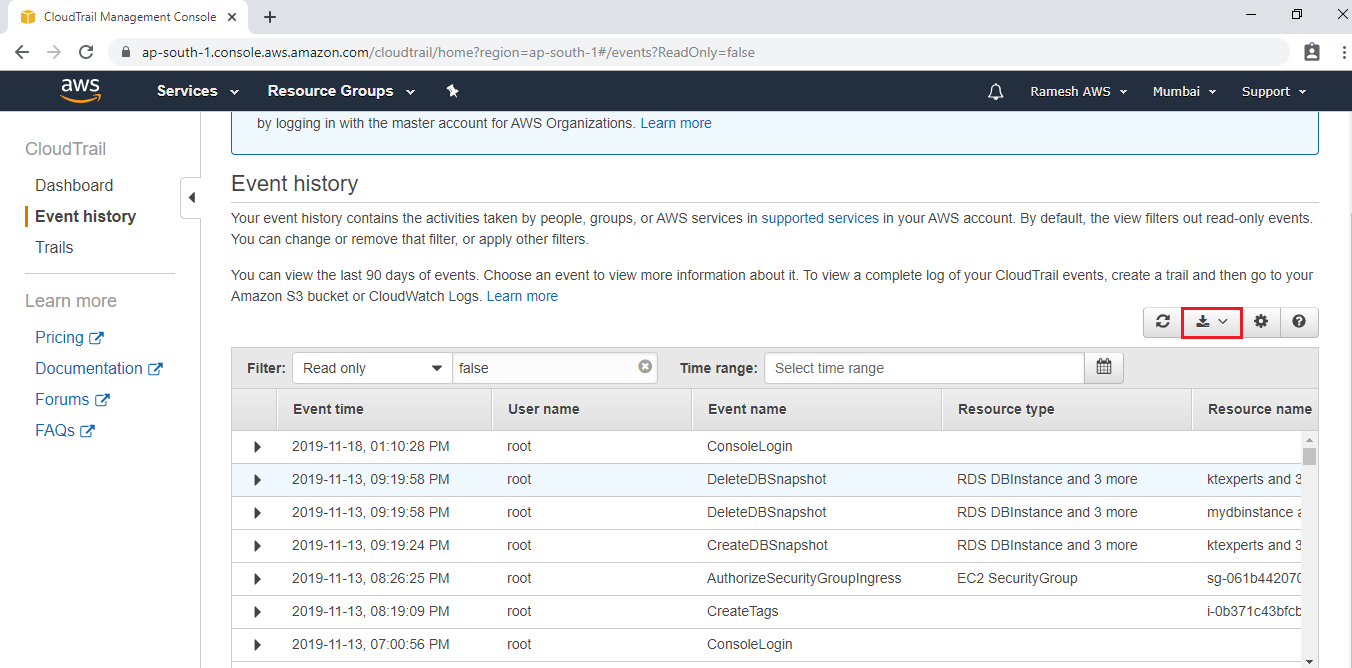Open the calendar icon for time range
Viewport: 1352px width, 668px height.
[1104, 368]
